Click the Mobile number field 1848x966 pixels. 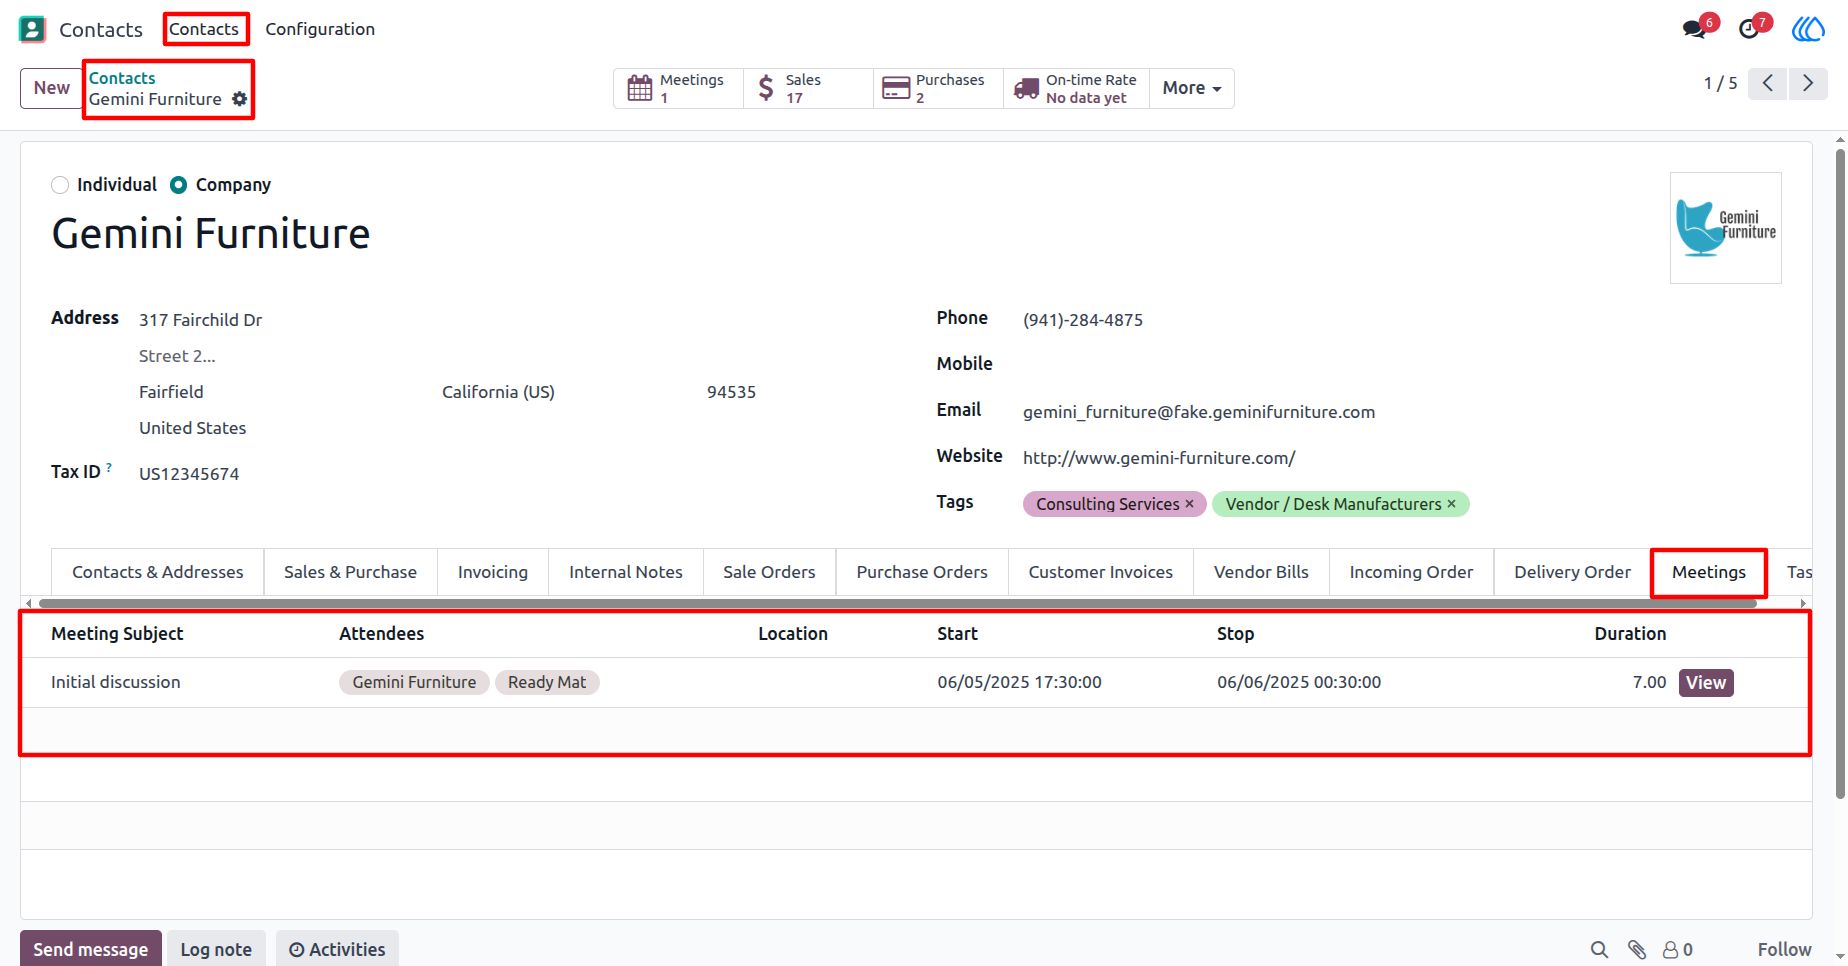1402,364
